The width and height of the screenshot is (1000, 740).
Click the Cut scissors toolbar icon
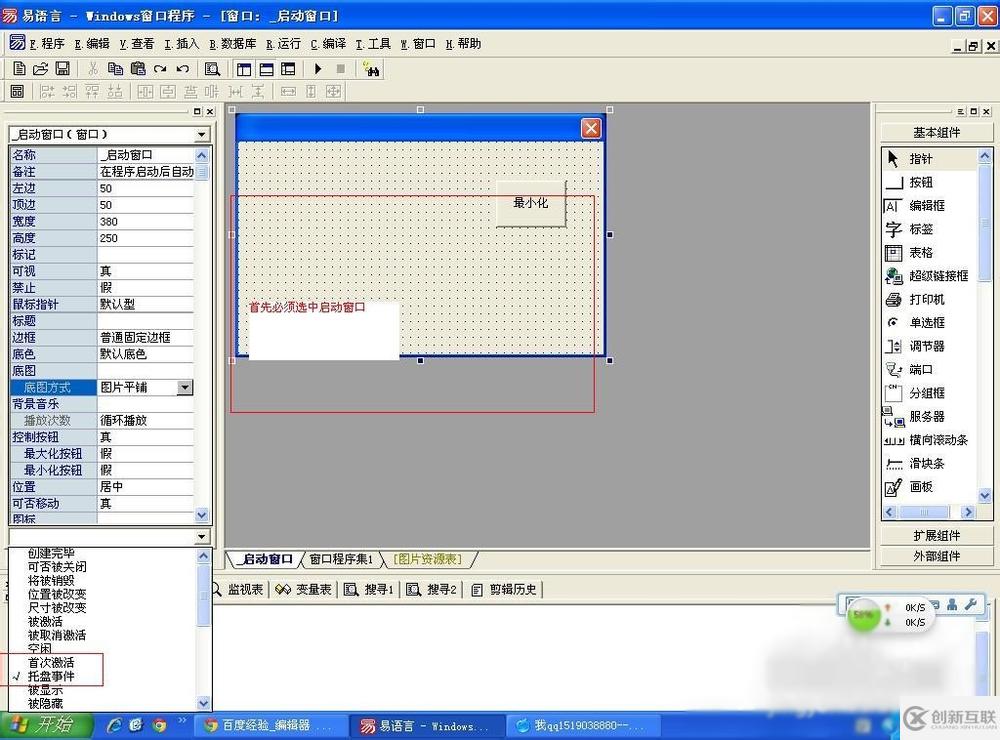point(93,68)
